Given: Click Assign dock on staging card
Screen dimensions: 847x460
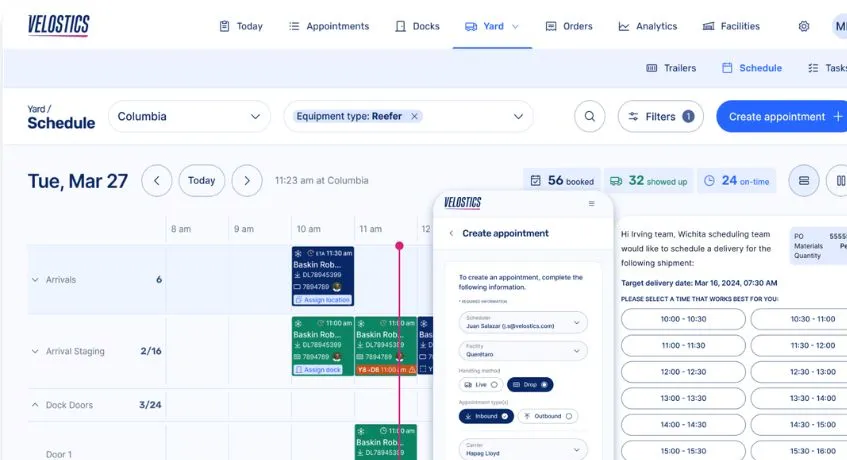Looking at the screenshot, I should tap(318, 370).
